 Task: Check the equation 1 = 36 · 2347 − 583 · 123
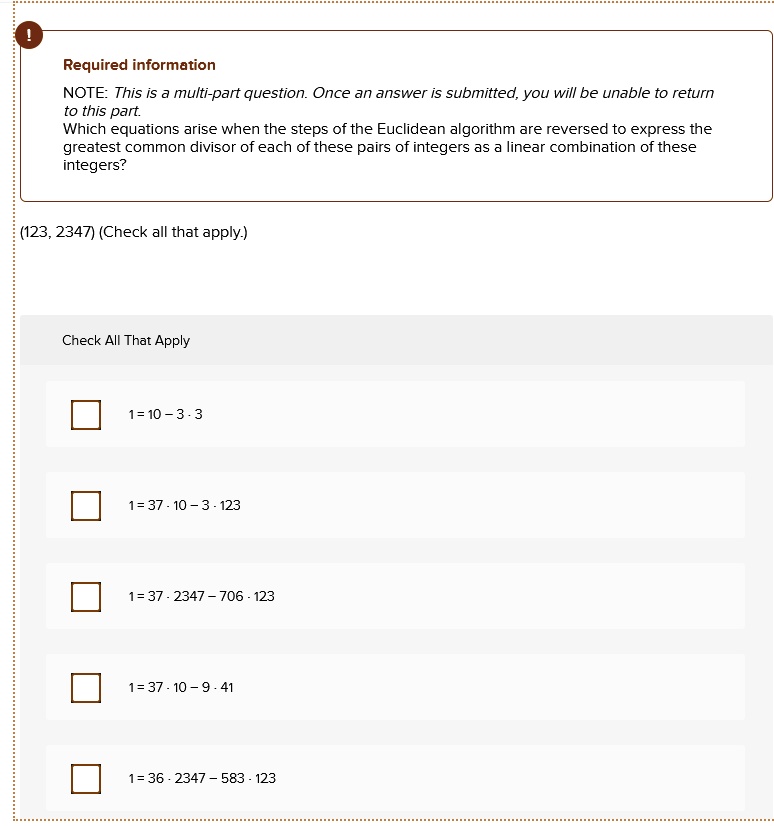point(86,778)
